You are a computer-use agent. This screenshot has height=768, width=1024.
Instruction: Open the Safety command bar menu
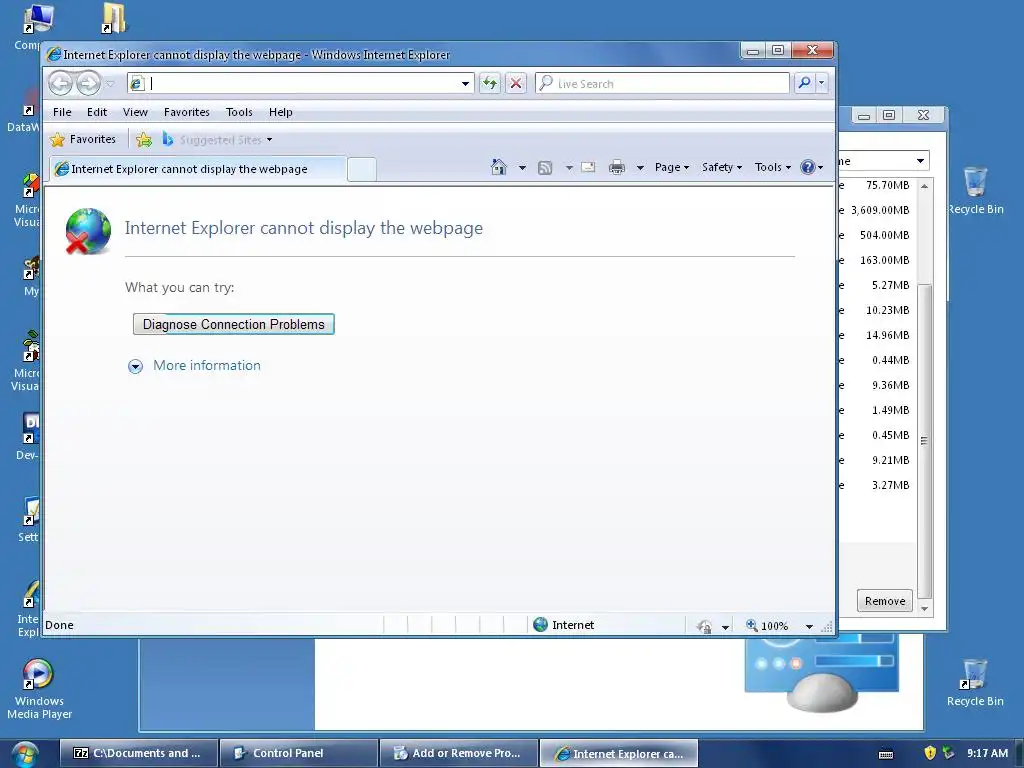(x=722, y=168)
